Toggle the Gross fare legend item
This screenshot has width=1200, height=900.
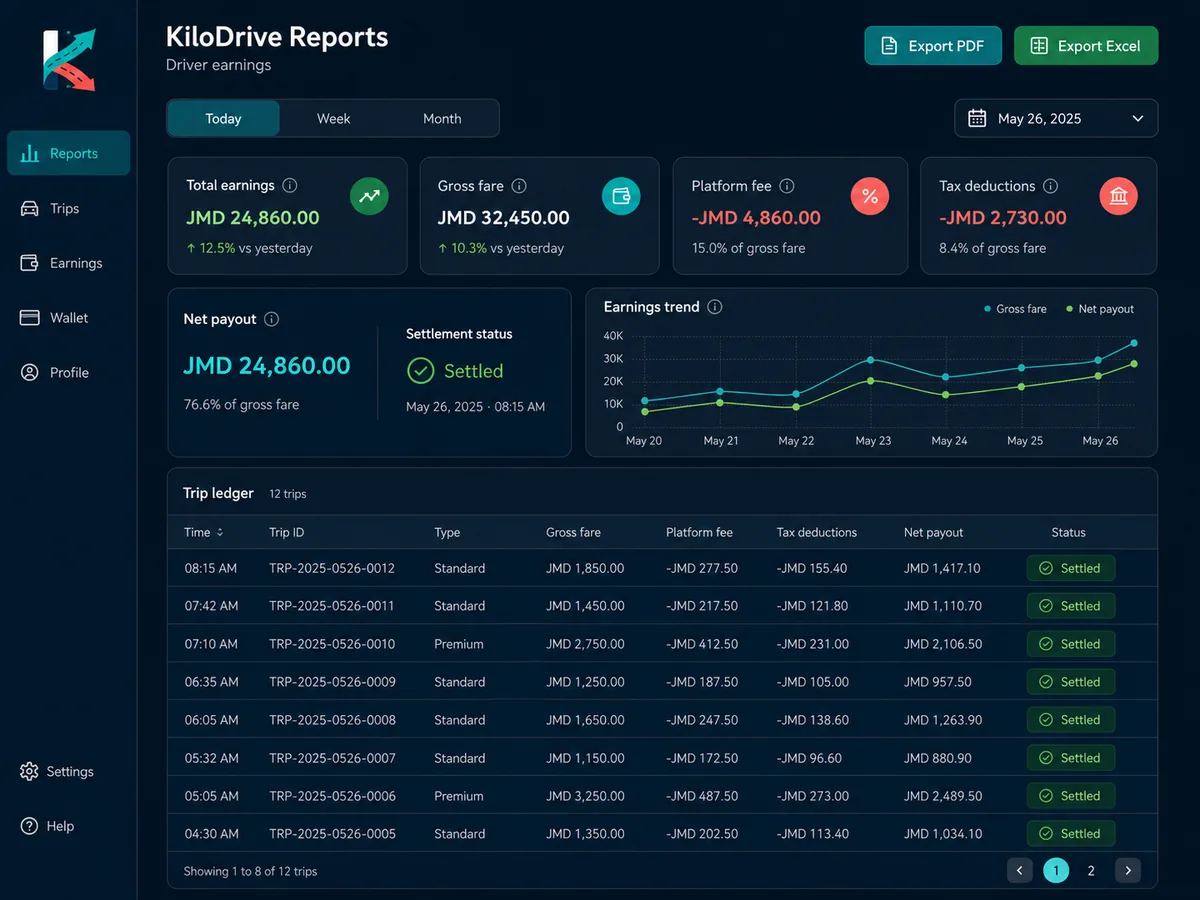tap(1015, 309)
